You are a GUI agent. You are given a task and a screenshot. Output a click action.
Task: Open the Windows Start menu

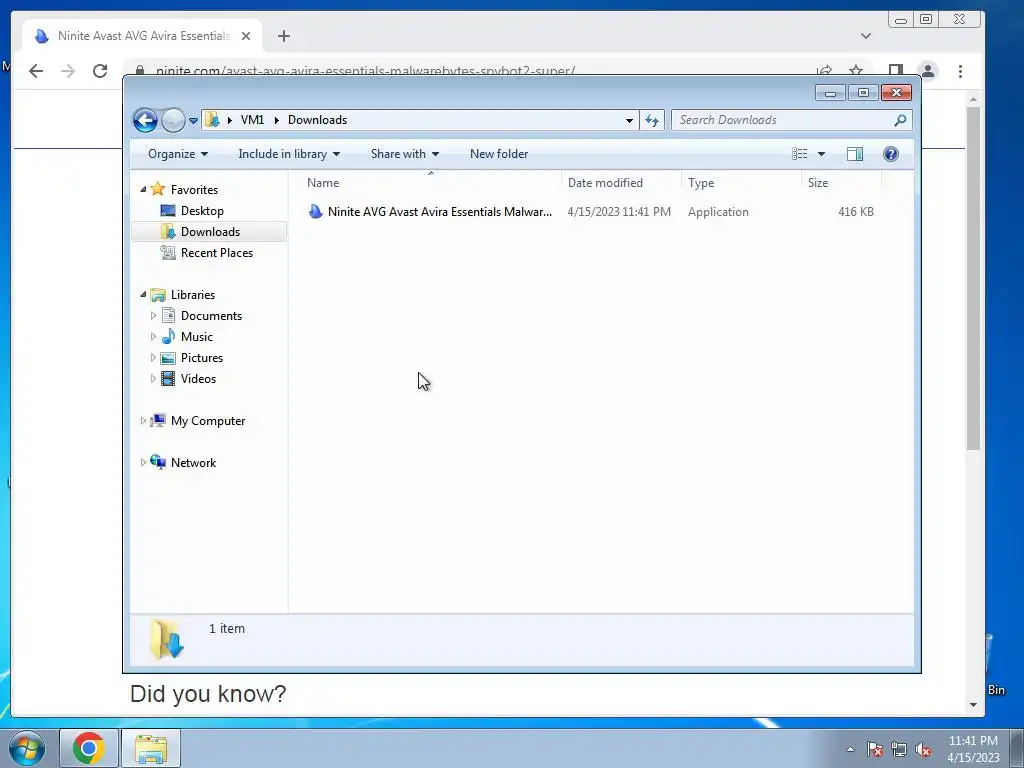point(26,748)
